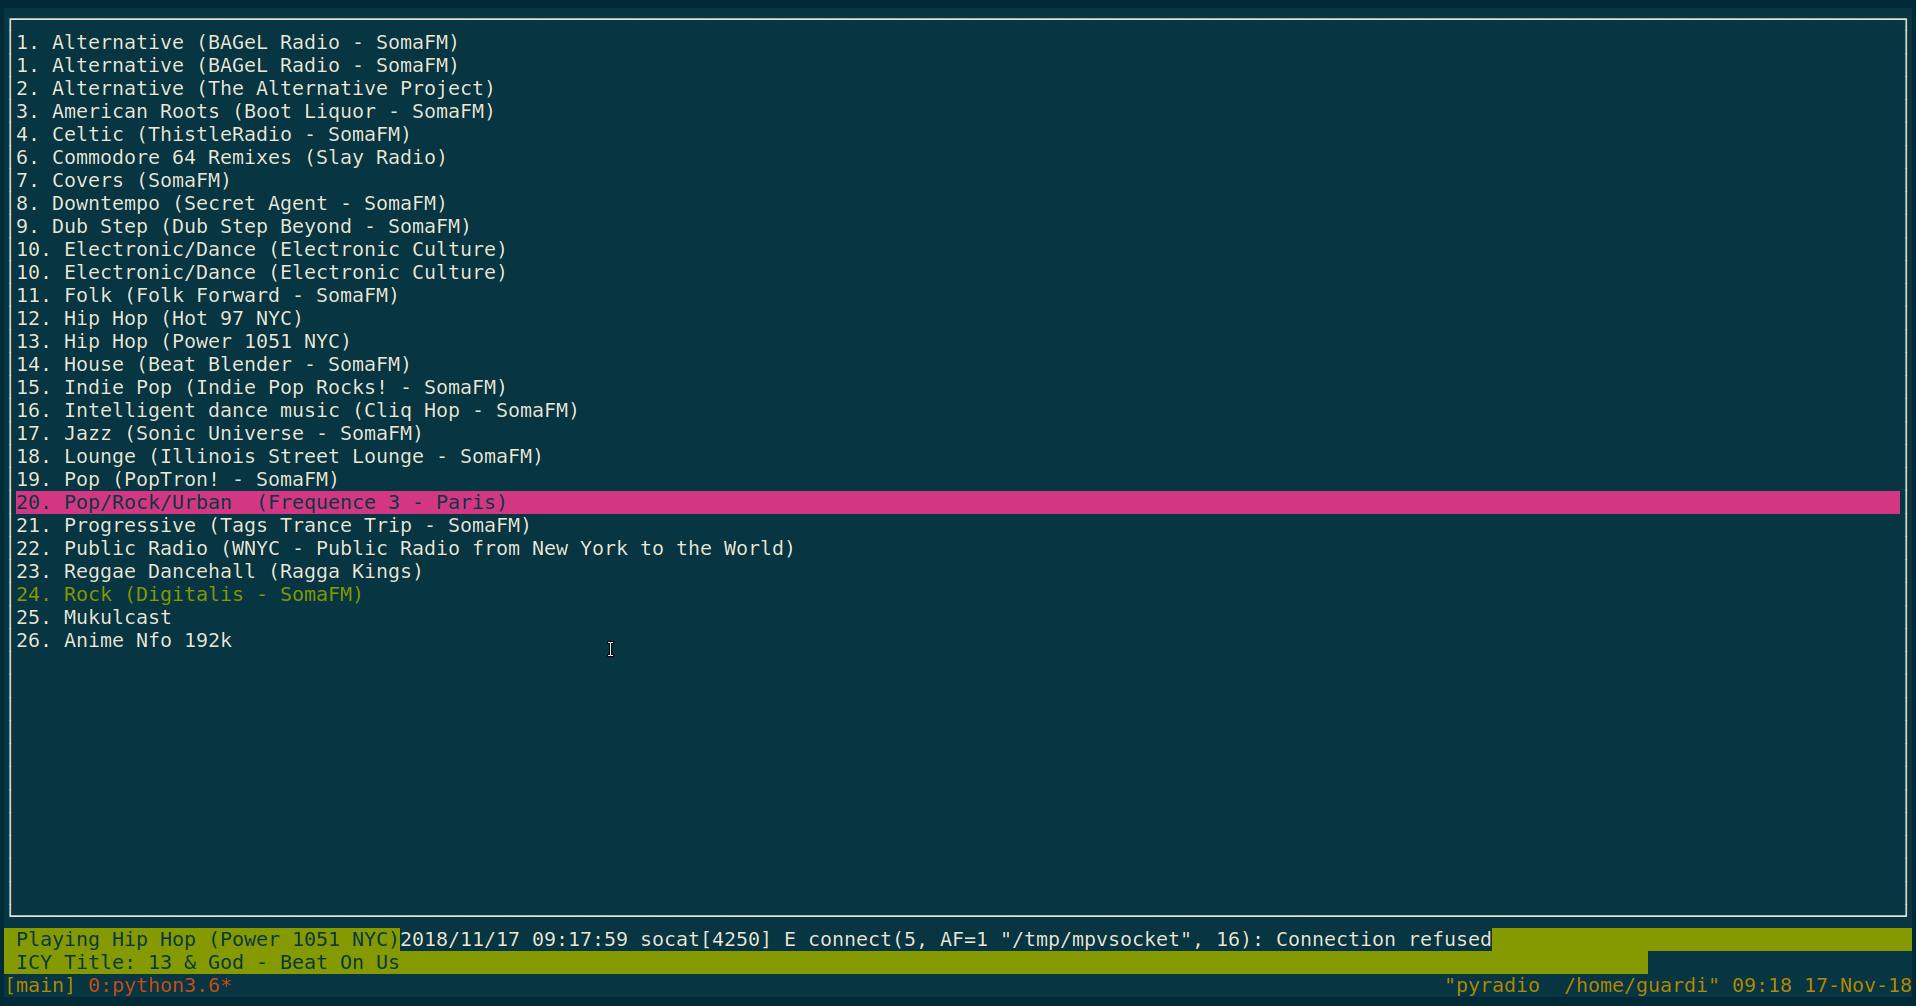Click the 09:18 clock in status bar
The image size is (1916, 1006).
(1761, 985)
